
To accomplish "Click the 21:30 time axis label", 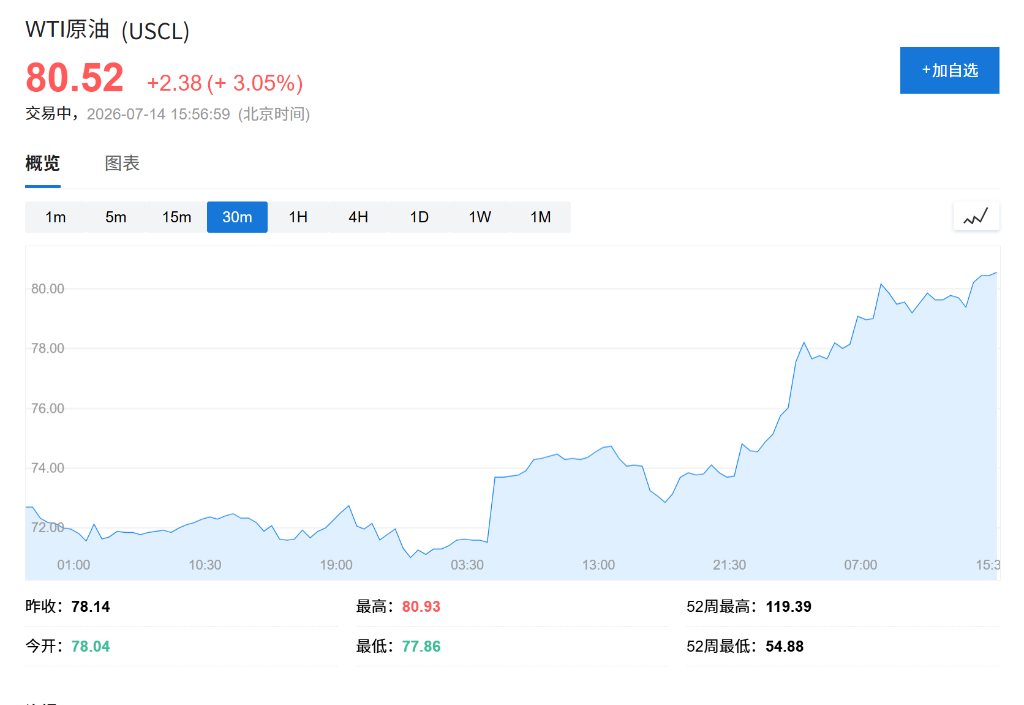I will click(x=729, y=565).
